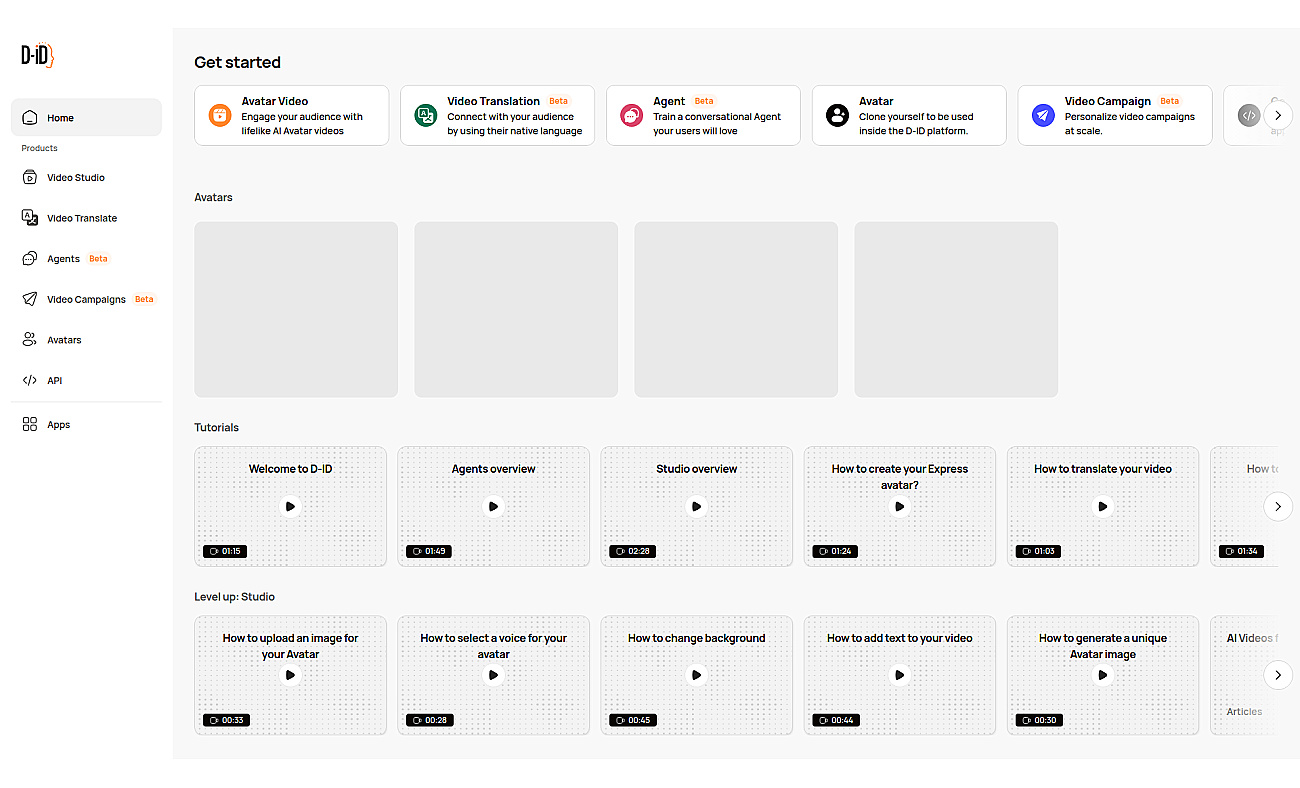Play How to add text to your video
This screenshot has width=1300, height=788.
tap(900, 675)
